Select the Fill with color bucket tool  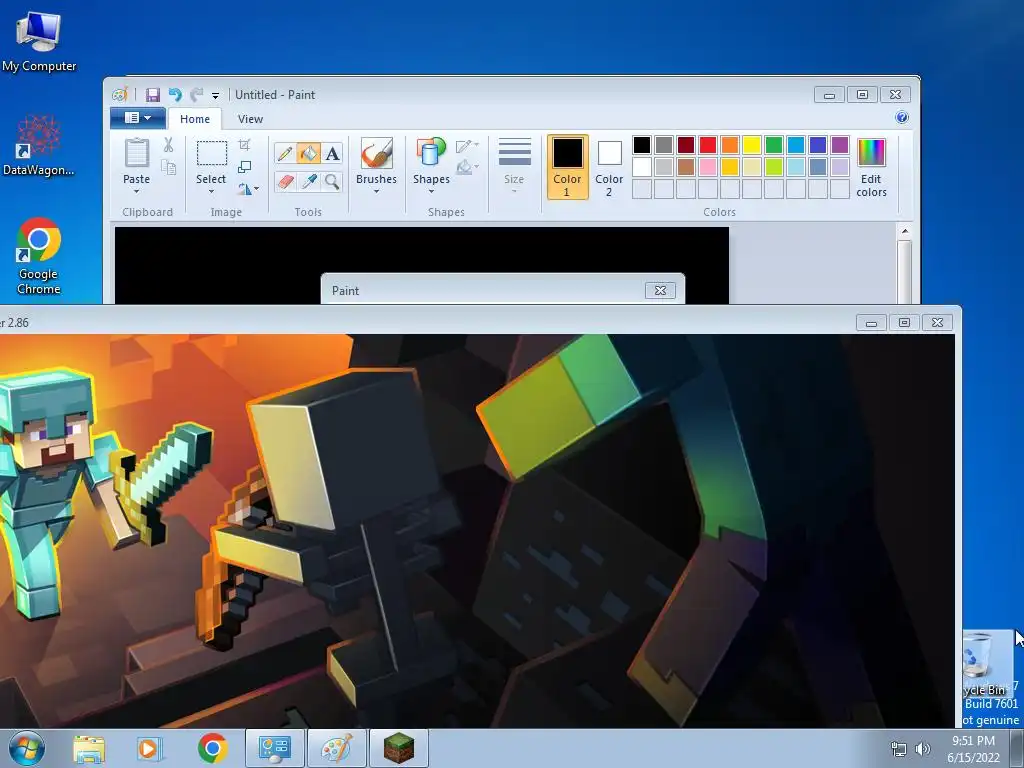point(308,153)
